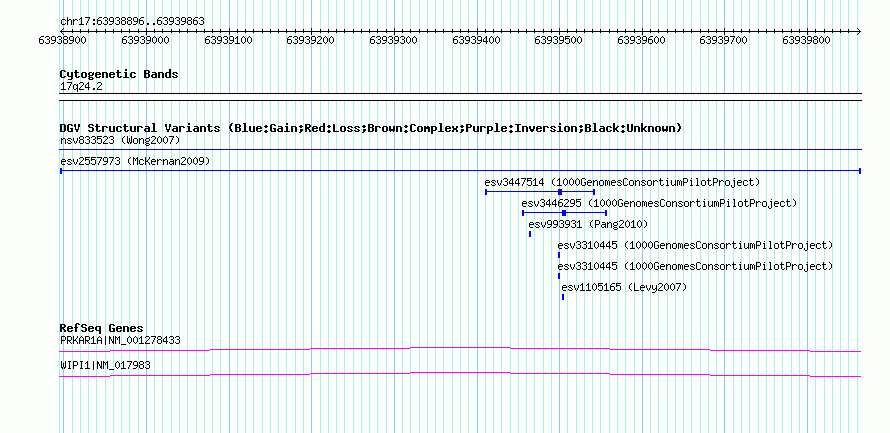Click the nsv833523 blue gain line

[x=460, y=150]
